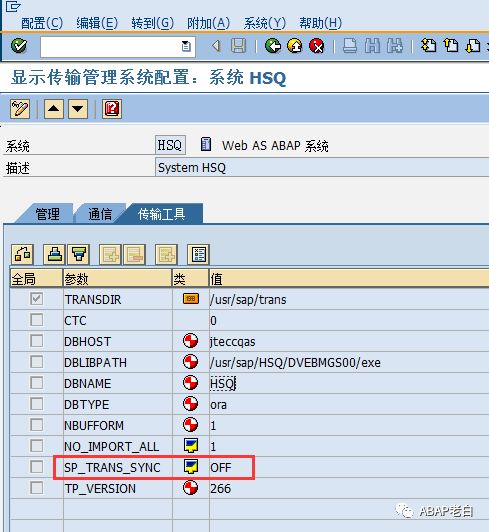The image size is (489, 532).
Task: Click the green checkmark Enter icon
Action: pyautogui.click(x=19, y=45)
